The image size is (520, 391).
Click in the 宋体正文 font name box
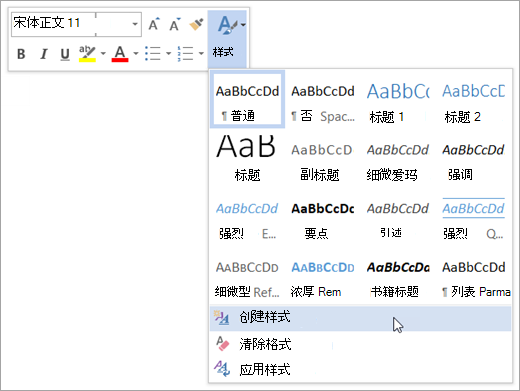click(53, 24)
